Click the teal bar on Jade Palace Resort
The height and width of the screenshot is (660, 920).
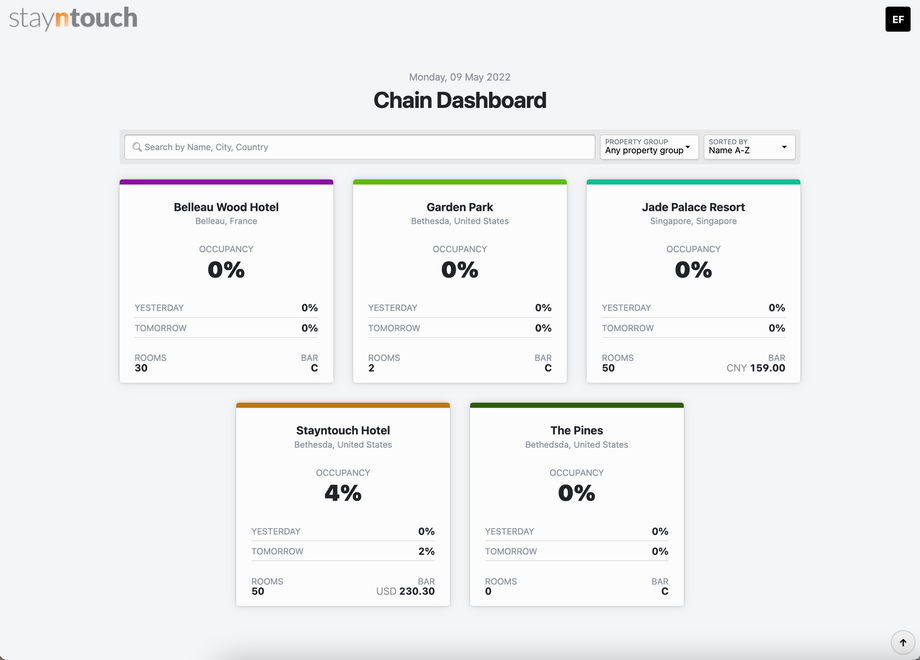pyautogui.click(x=694, y=182)
